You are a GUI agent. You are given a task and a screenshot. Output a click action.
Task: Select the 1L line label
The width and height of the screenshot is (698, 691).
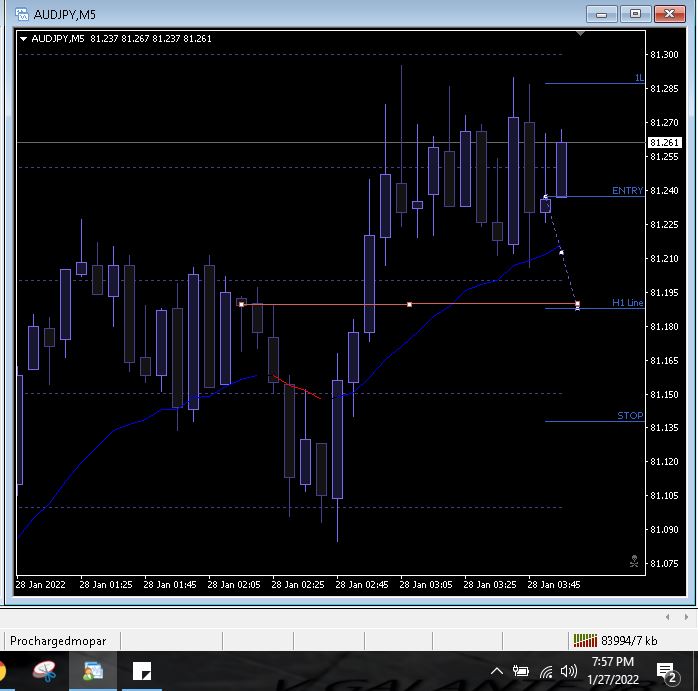coord(639,78)
